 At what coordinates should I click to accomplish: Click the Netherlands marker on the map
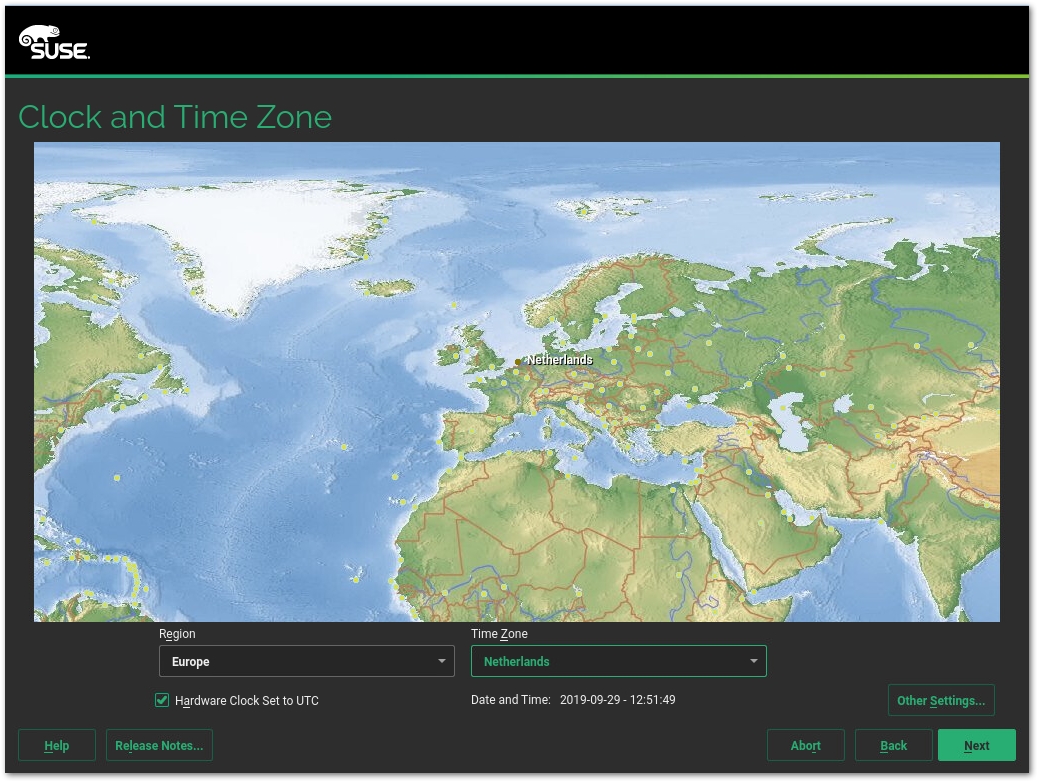[518, 362]
